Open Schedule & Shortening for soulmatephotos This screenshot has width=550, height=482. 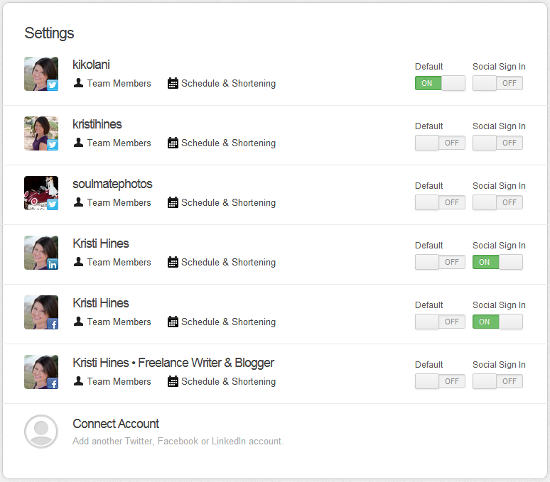(228, 202)
